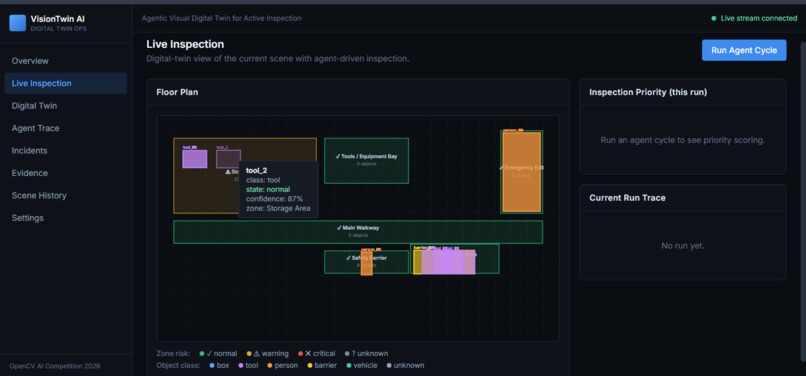Click the yellow barrier class legend dot

[310, 366]
